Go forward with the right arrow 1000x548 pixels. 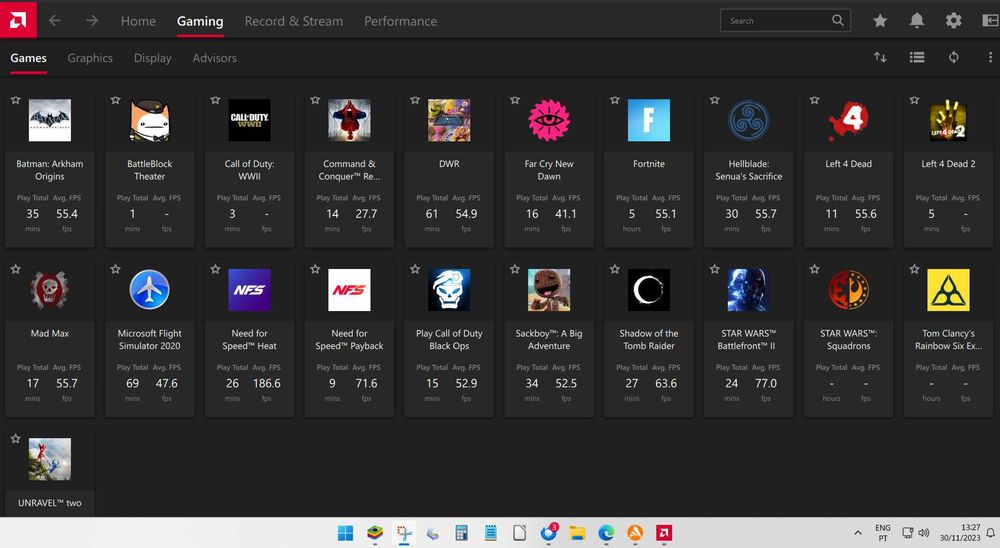click(92, 20)
